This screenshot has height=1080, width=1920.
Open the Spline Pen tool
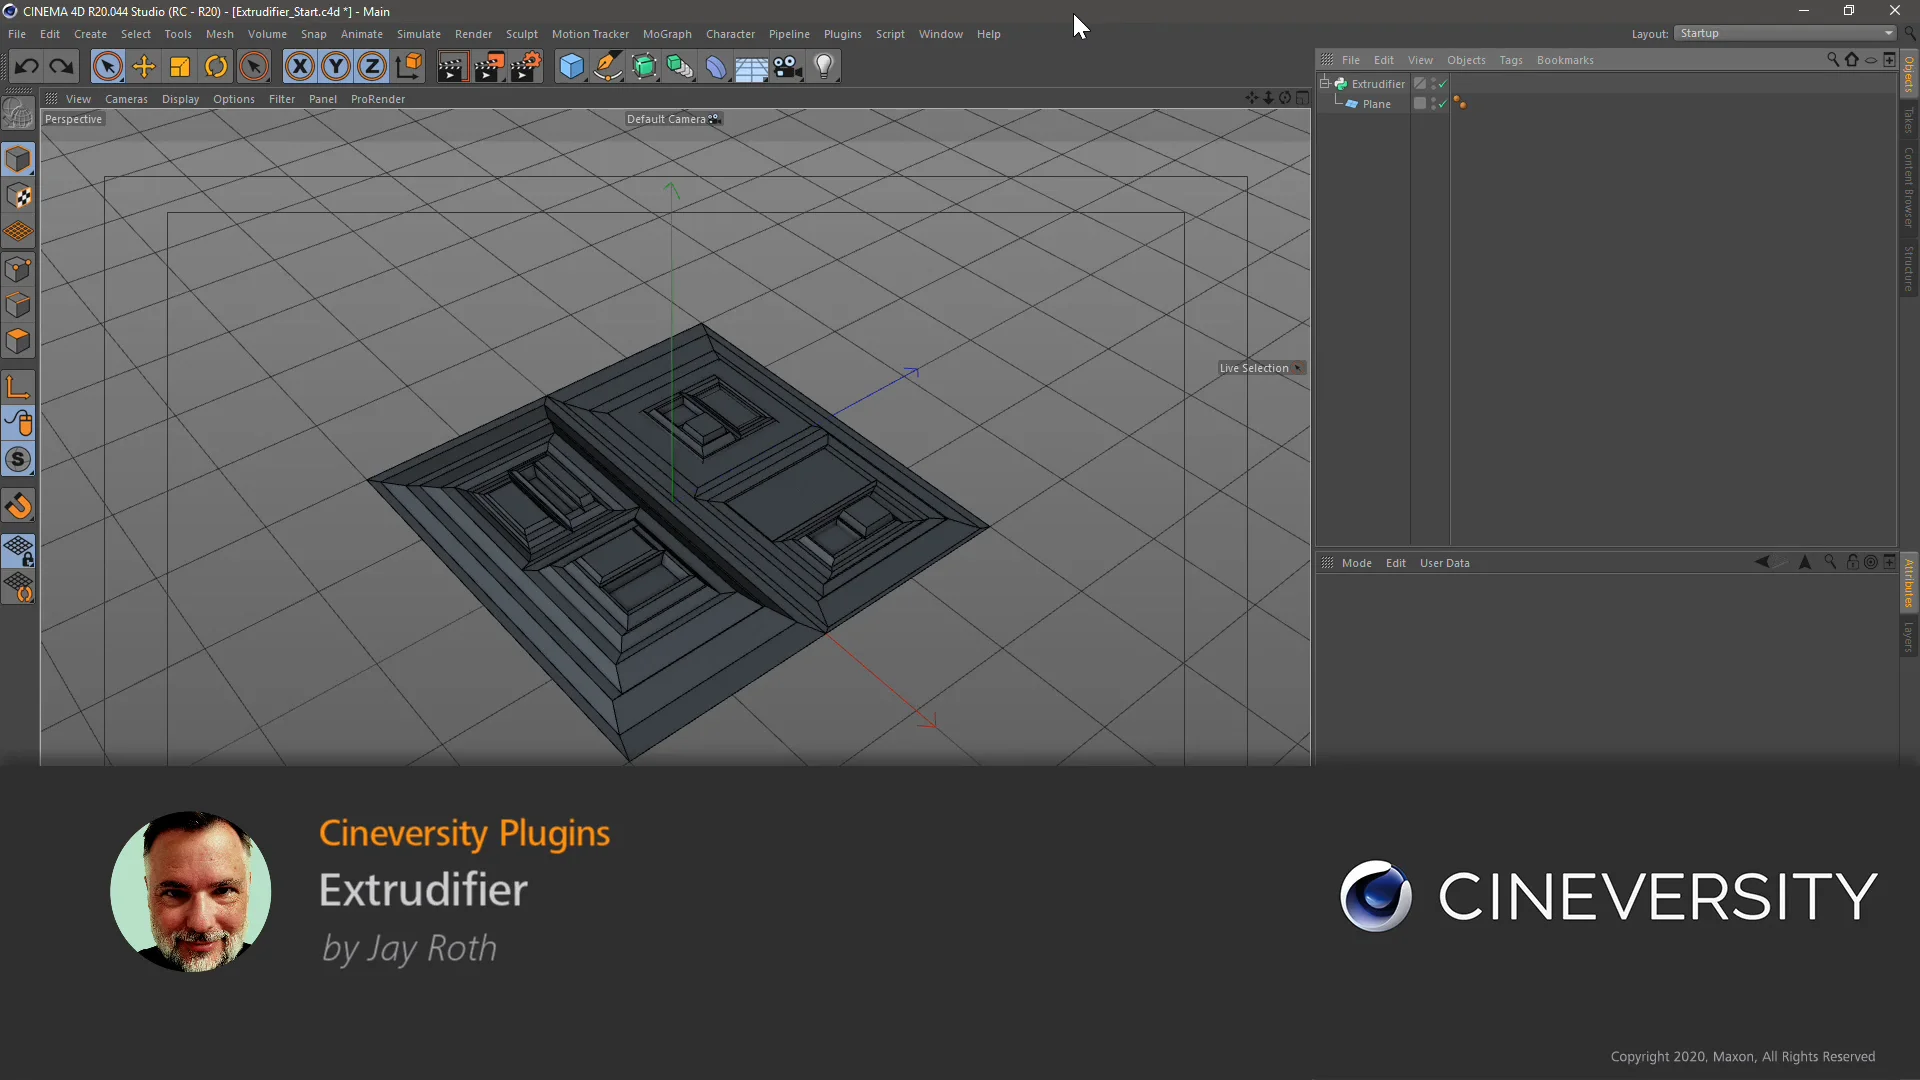click(x=607, y=67)
